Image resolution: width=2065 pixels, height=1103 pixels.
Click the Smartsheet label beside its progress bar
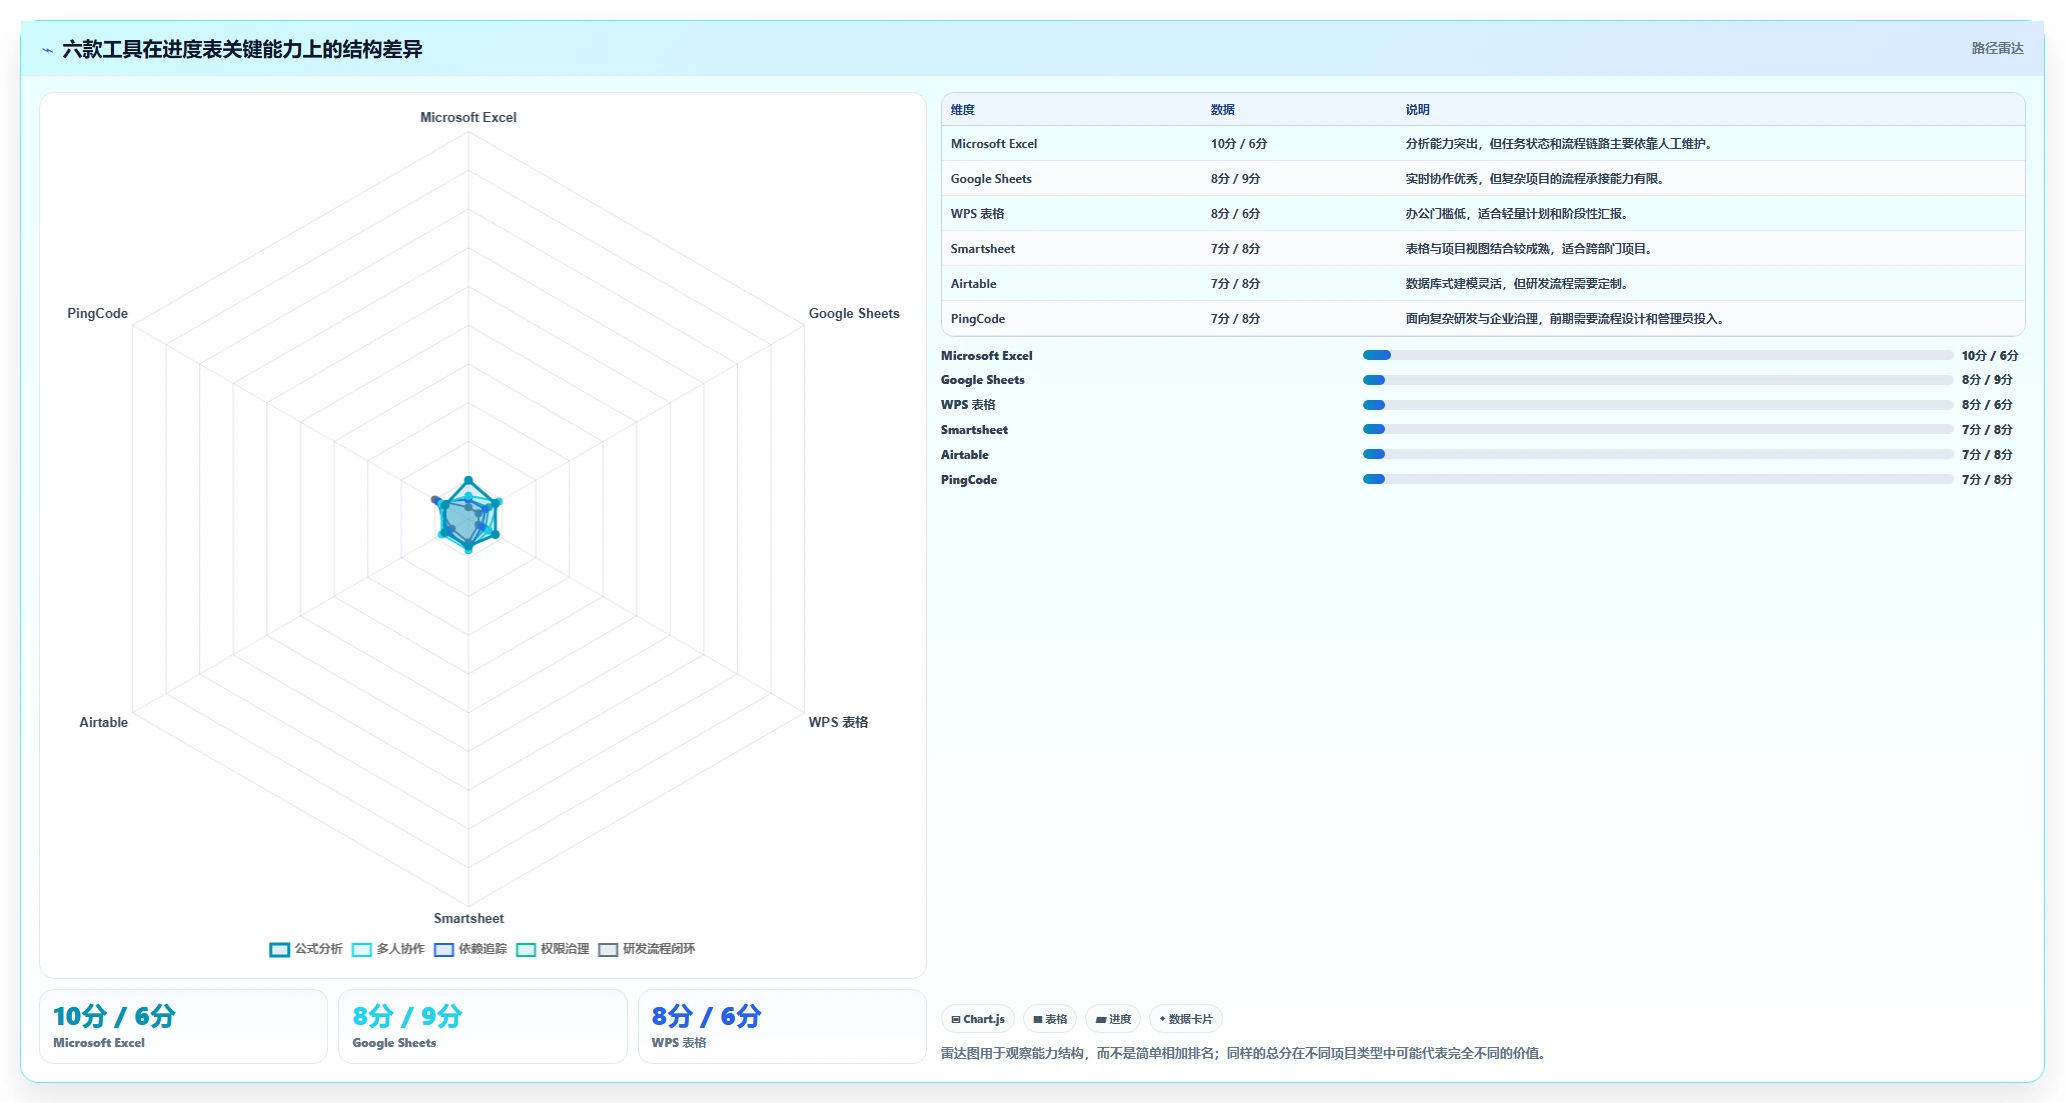[x=974, y=430]
